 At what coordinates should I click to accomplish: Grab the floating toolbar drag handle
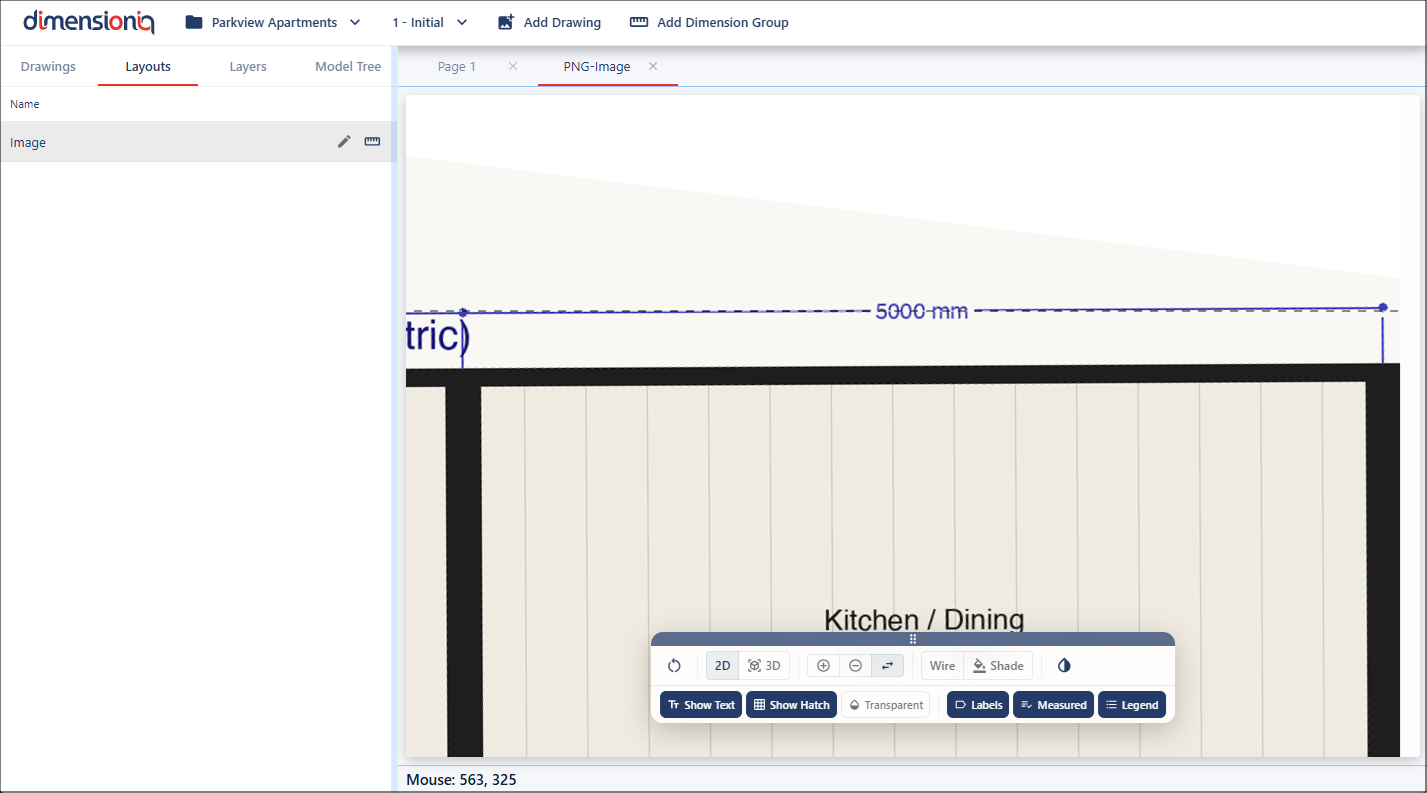pyautogui.click(x=912, y=639)
